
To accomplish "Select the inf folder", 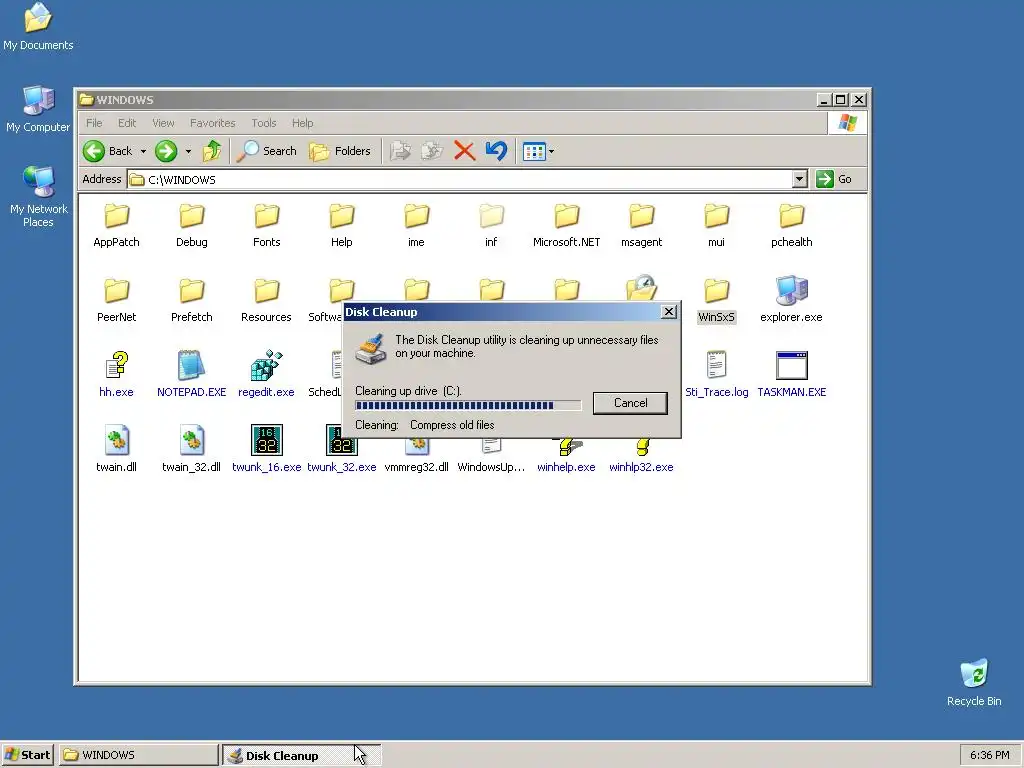I will click(491, 226).
